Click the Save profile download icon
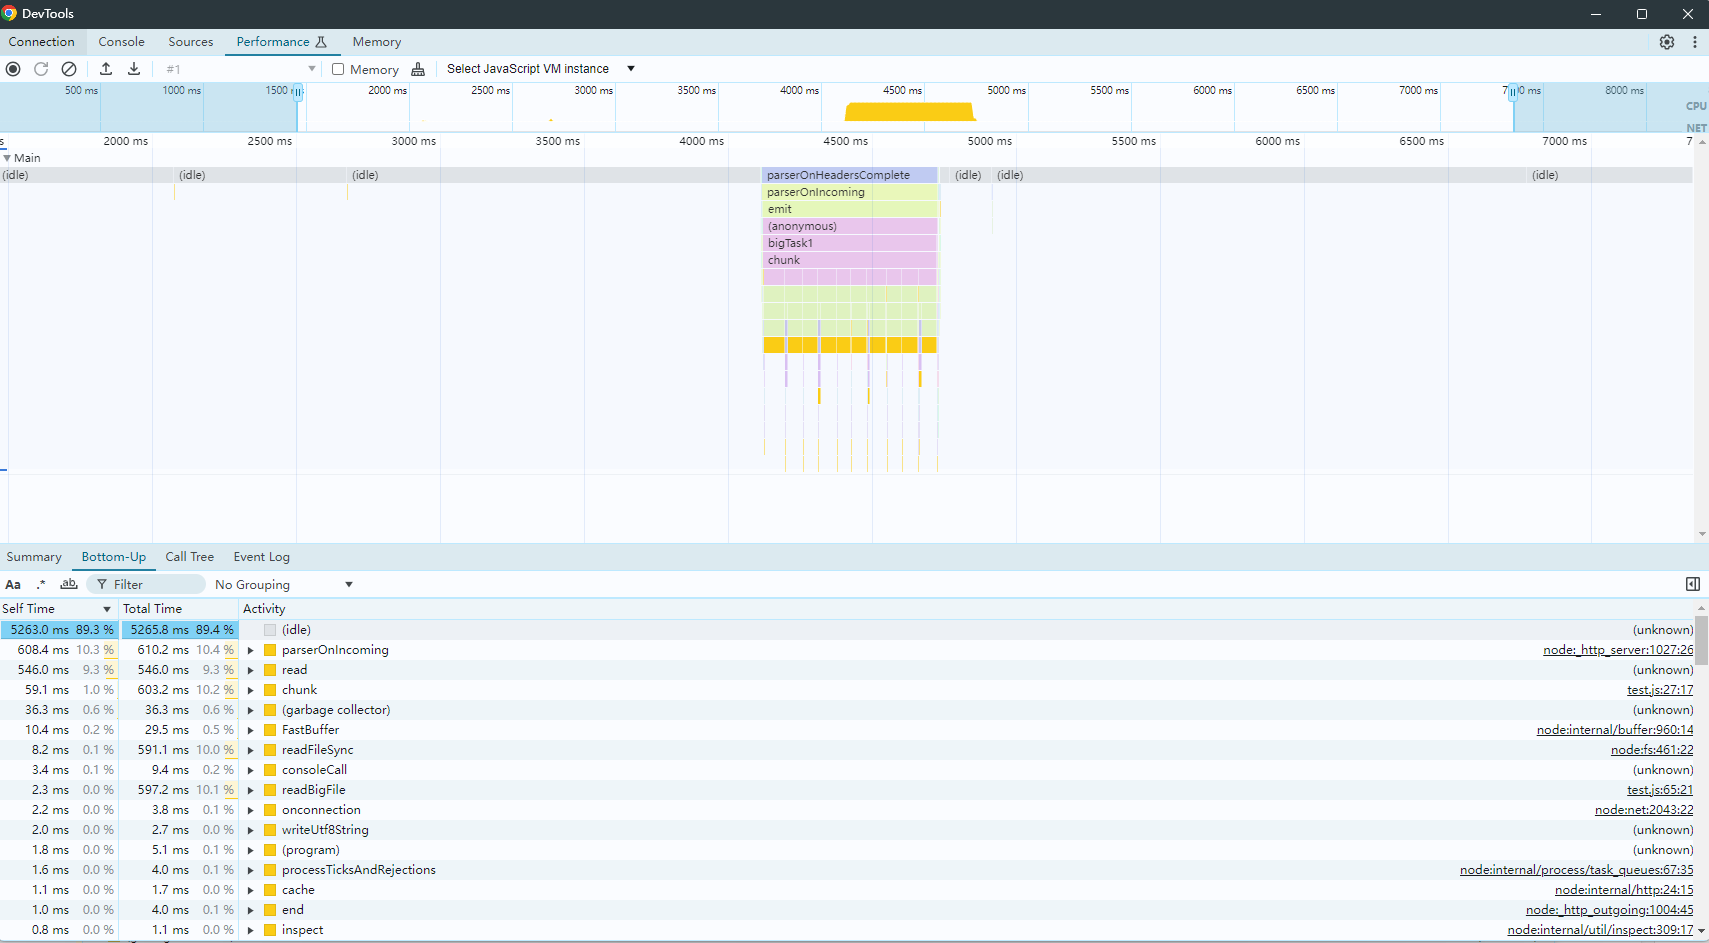 pyautogui.click(x=134, y=69)
